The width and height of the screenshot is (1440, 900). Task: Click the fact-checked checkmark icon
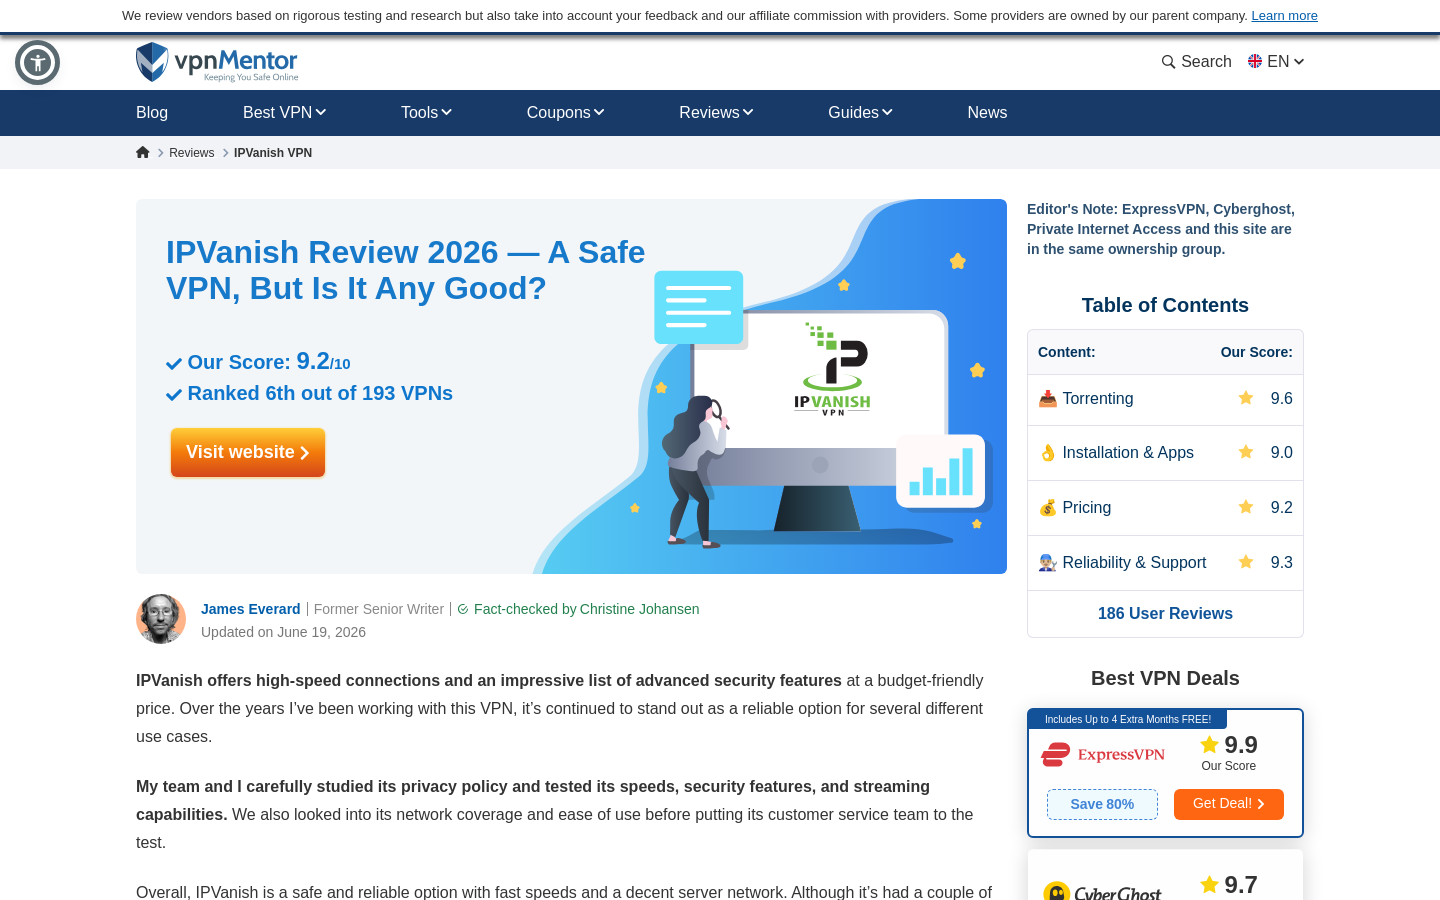(x=463, y=609)
